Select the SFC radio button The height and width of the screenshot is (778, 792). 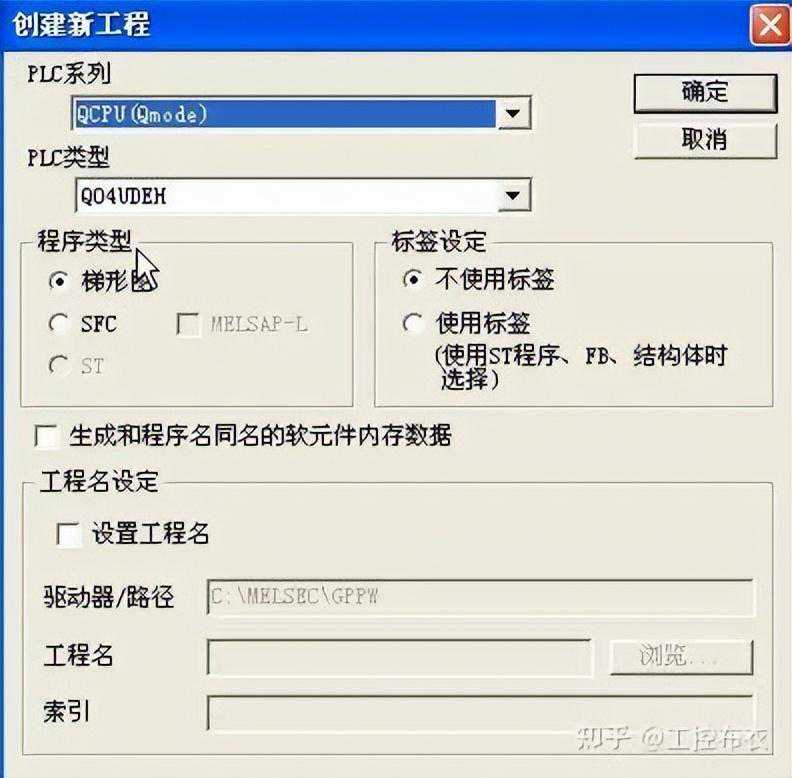pos(59,323)
